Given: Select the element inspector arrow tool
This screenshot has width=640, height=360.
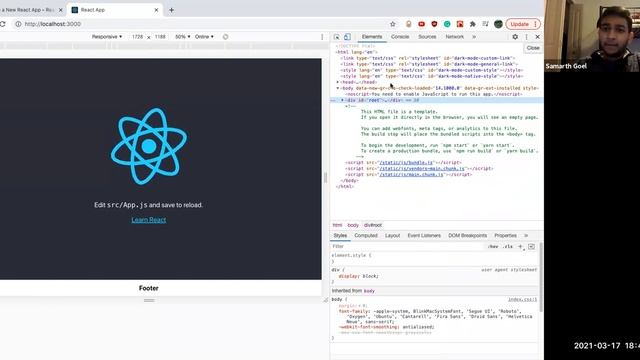Looking at the screenshot, I should coord(336,37).
